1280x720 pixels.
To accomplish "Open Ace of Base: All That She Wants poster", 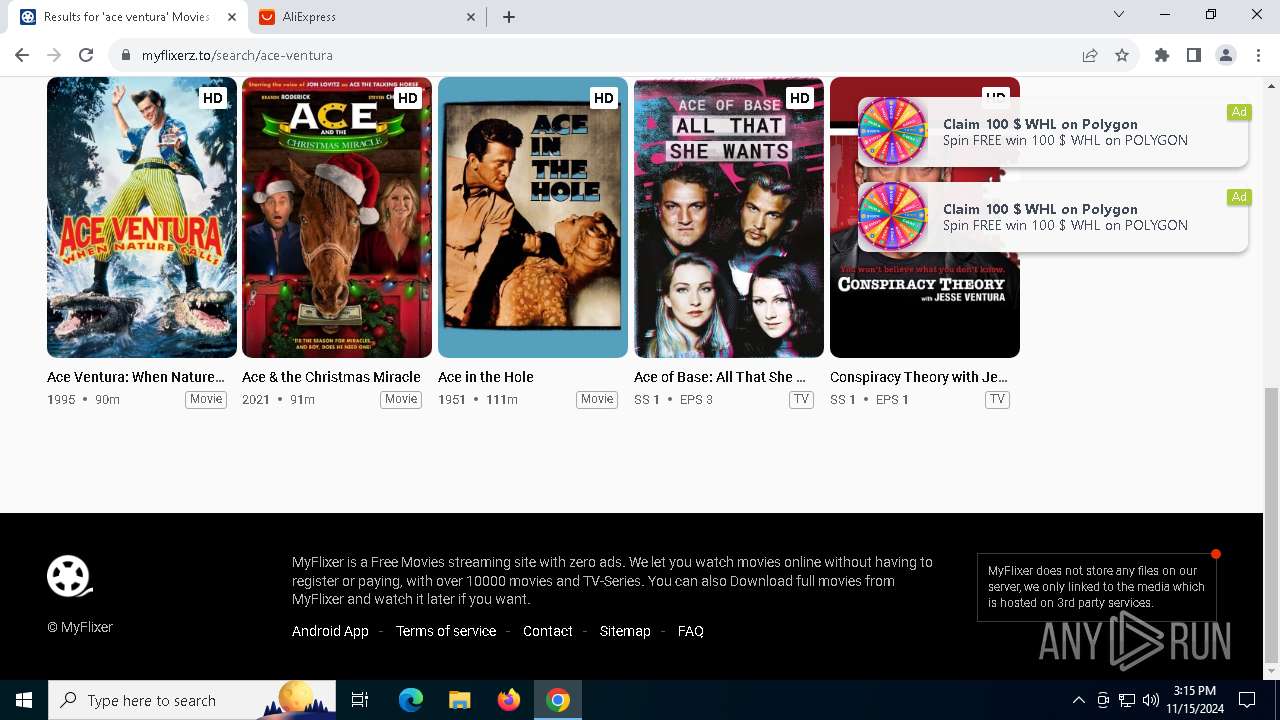I will [x=729, y=217].
